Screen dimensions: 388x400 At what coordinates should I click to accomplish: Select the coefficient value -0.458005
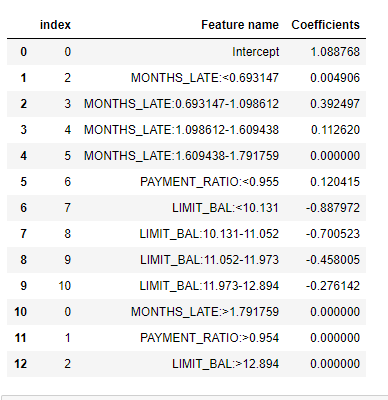tap(333, 260)
